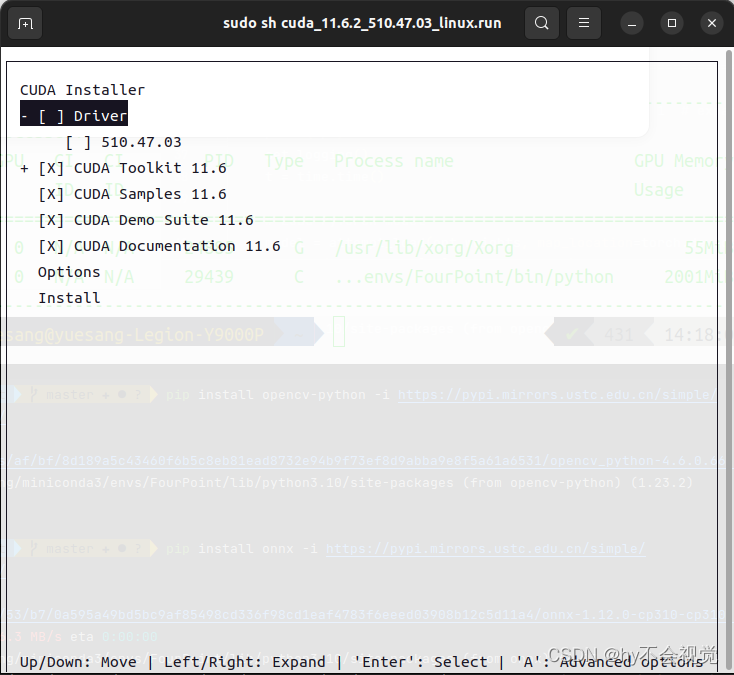Close the terminal window
Viewport: 734px width, 675px height.
tap(712, 23)
